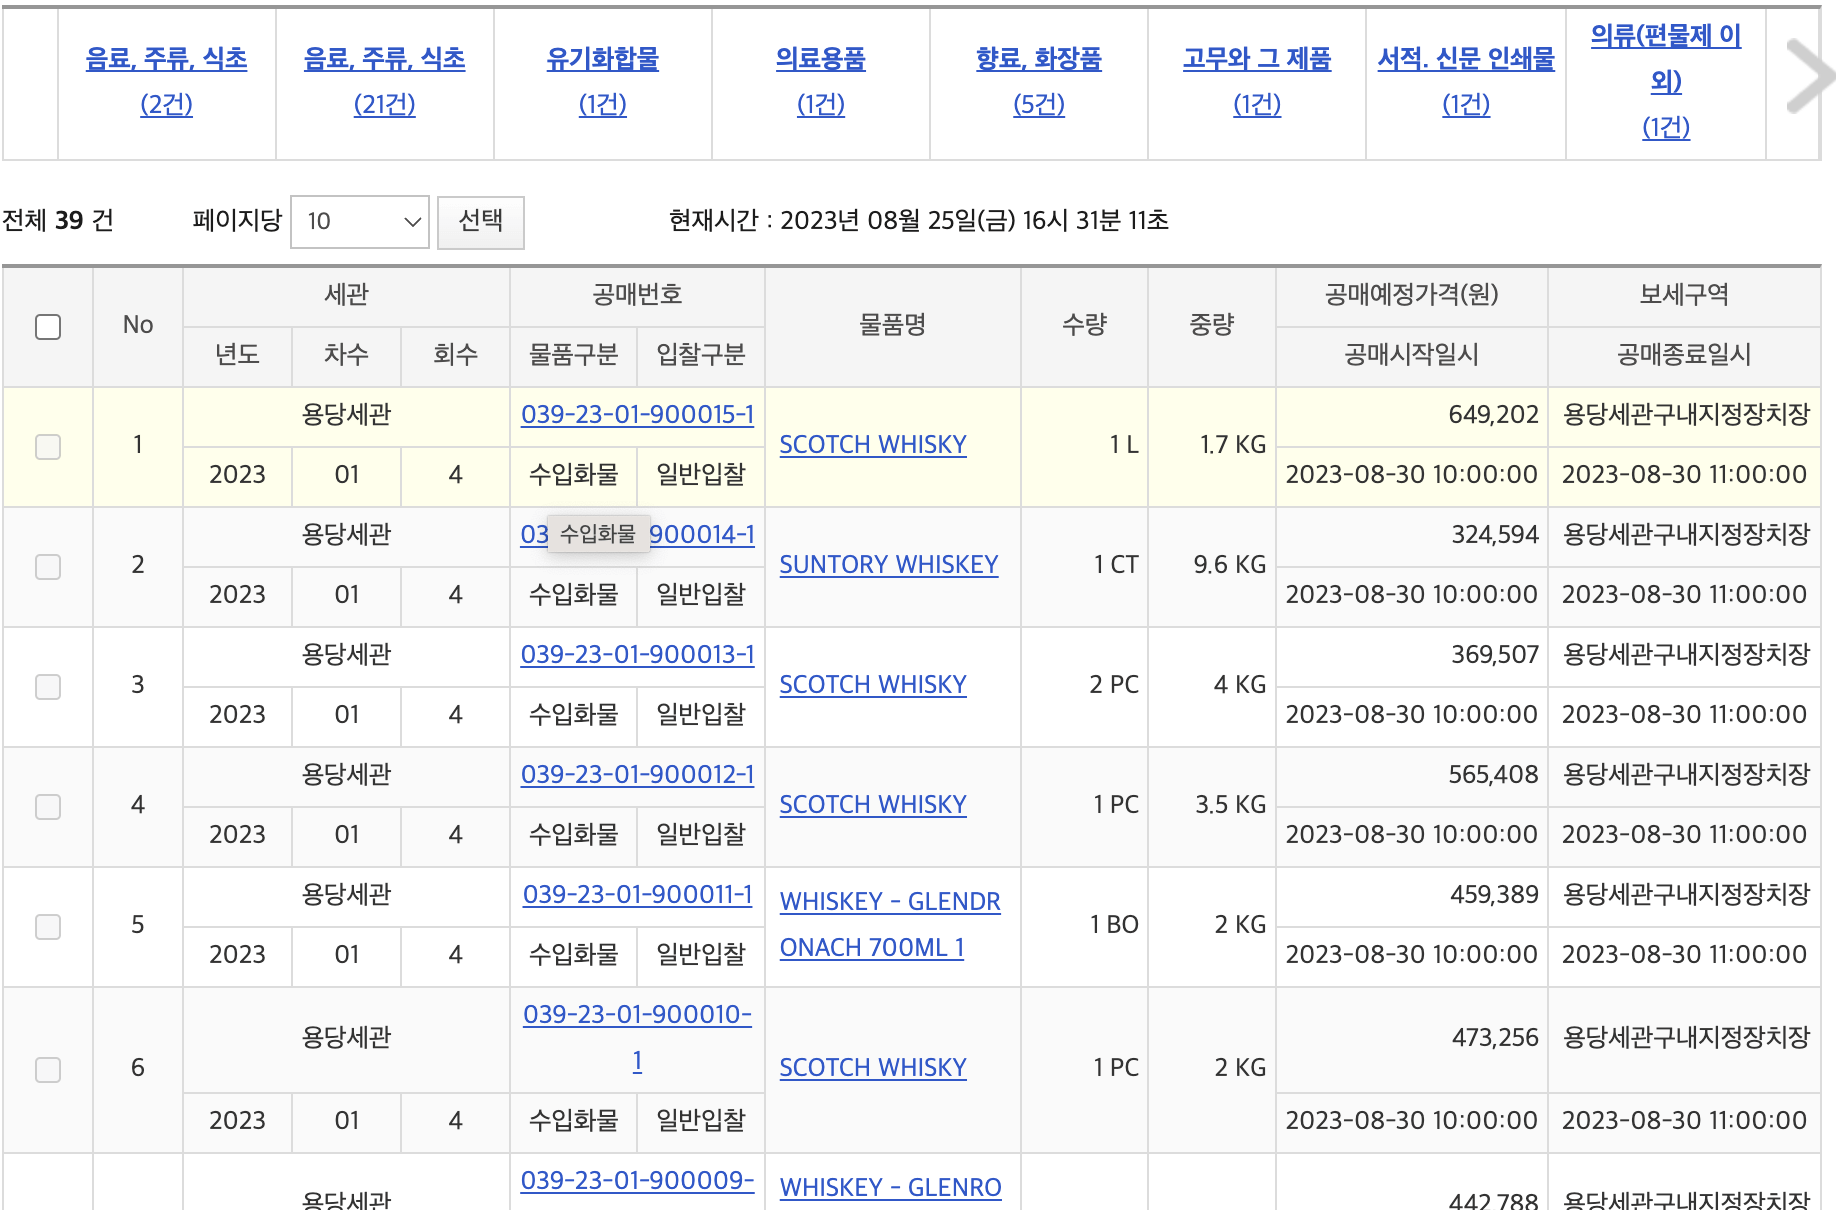This screenshot has height=1210, width=1836.
Task: Click the 현재시간 timestamp text
Action: [x=919, y=221]
